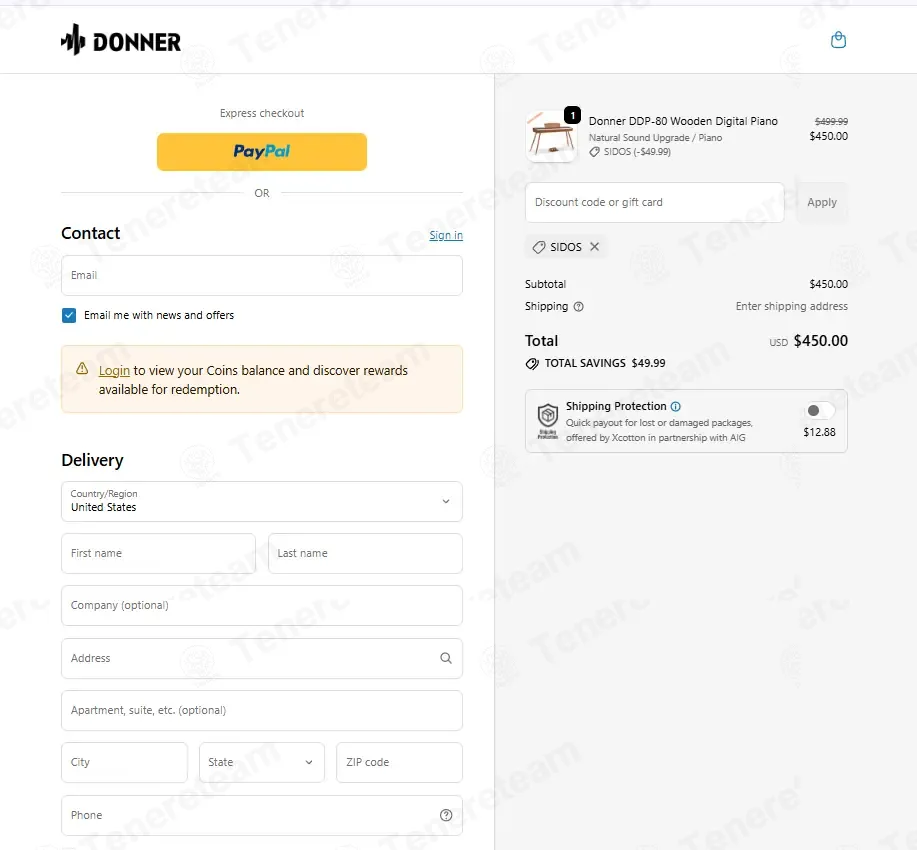Click the Phone field help icon
This screenshot has width=917, height=850.
pyautogui.click(x=446, y=815)
